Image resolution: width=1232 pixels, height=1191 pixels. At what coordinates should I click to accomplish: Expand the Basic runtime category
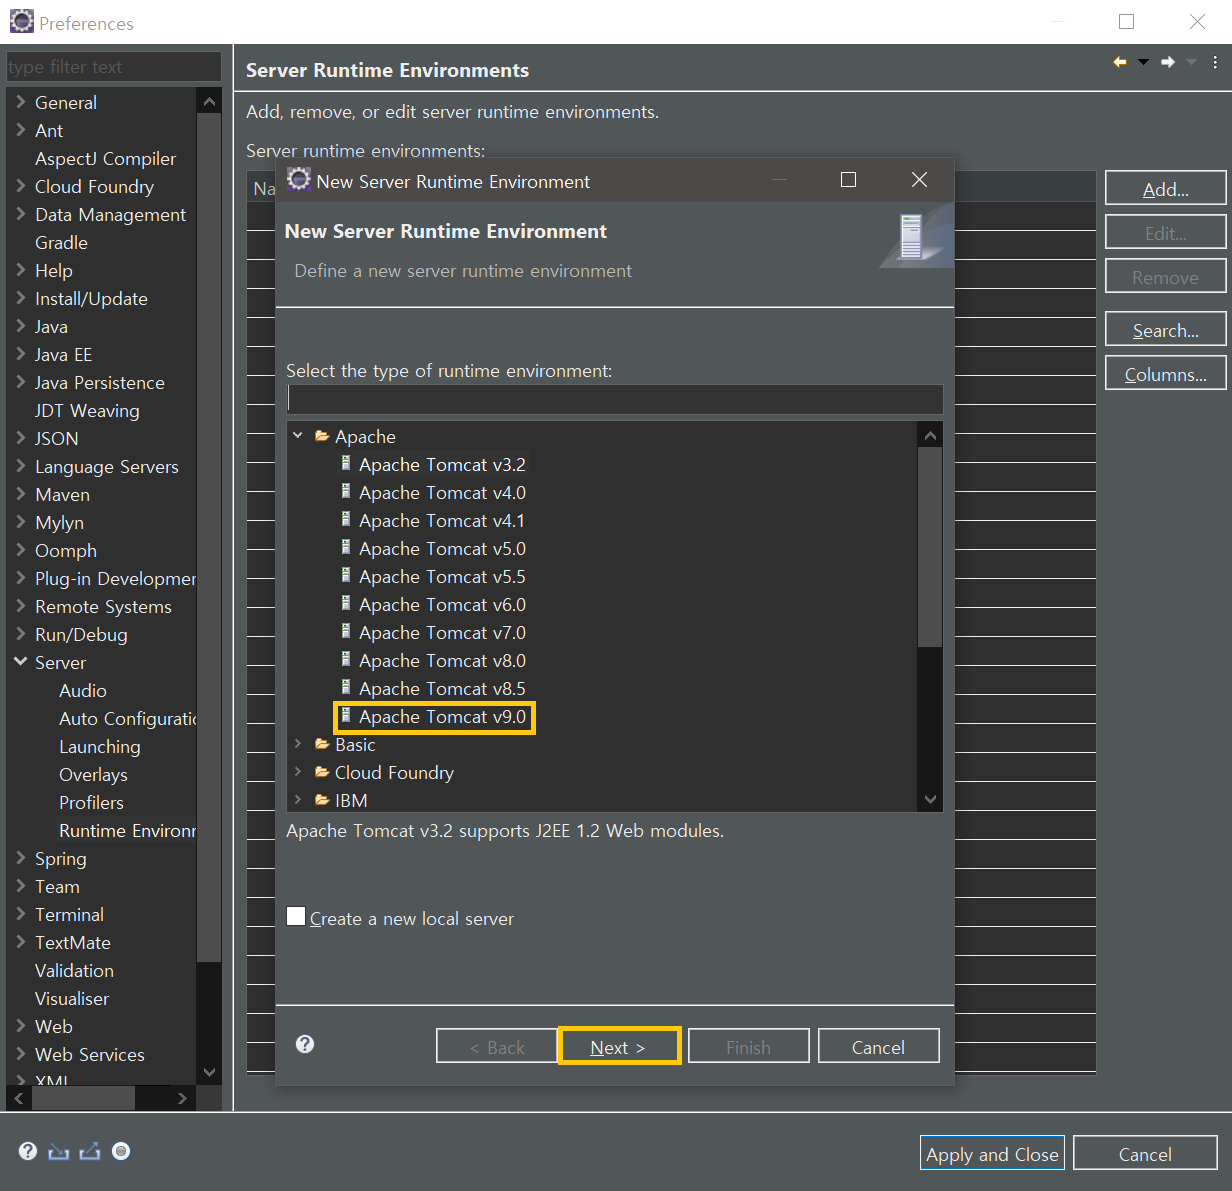(x=298, y=744)
